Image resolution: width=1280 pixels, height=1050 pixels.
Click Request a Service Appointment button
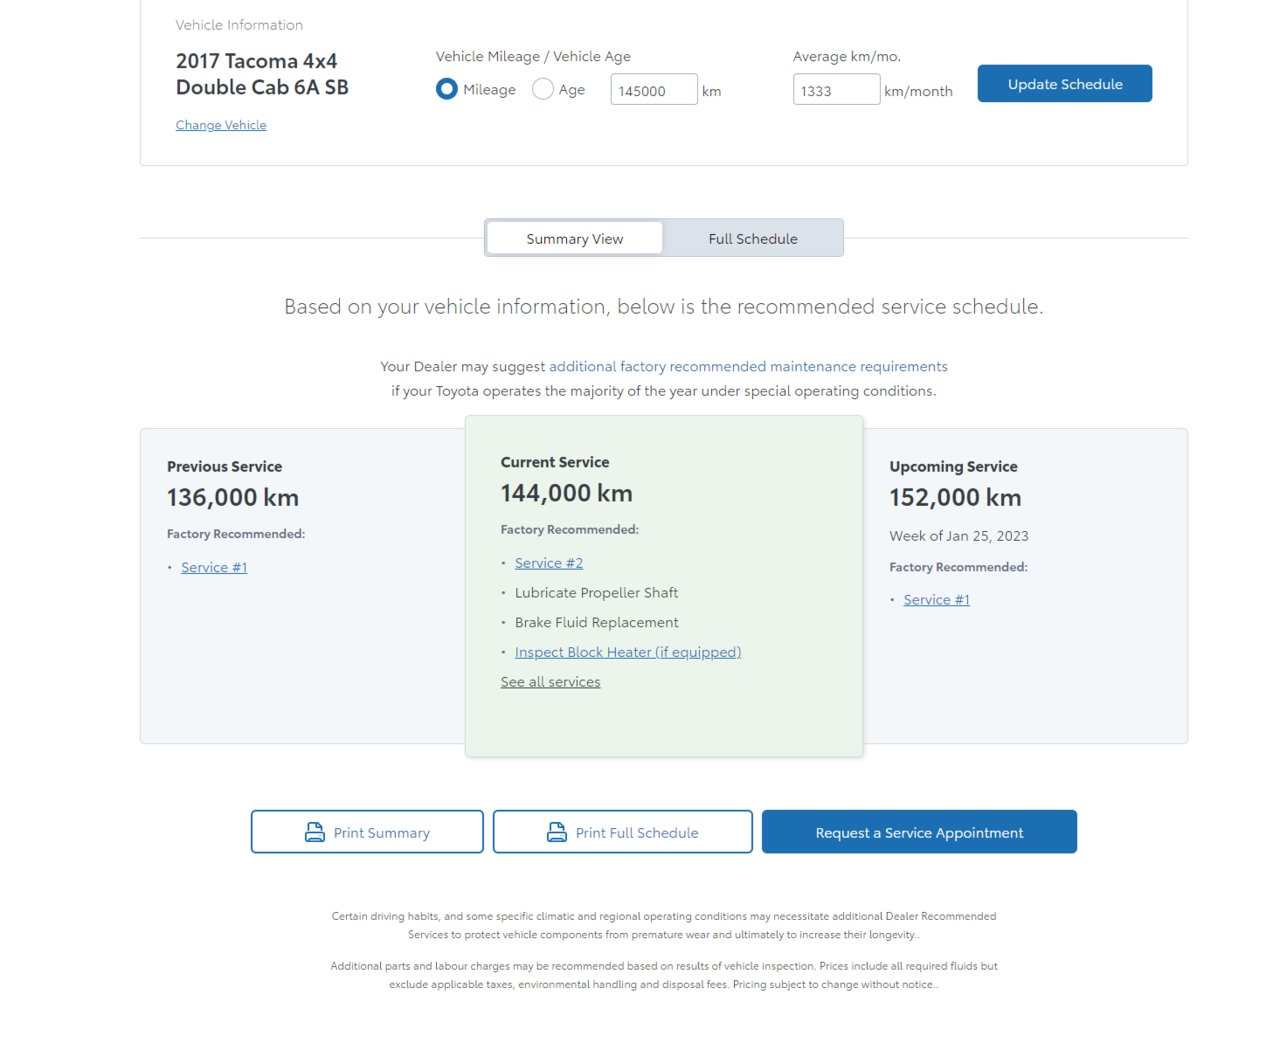click(x=919, y=832)
